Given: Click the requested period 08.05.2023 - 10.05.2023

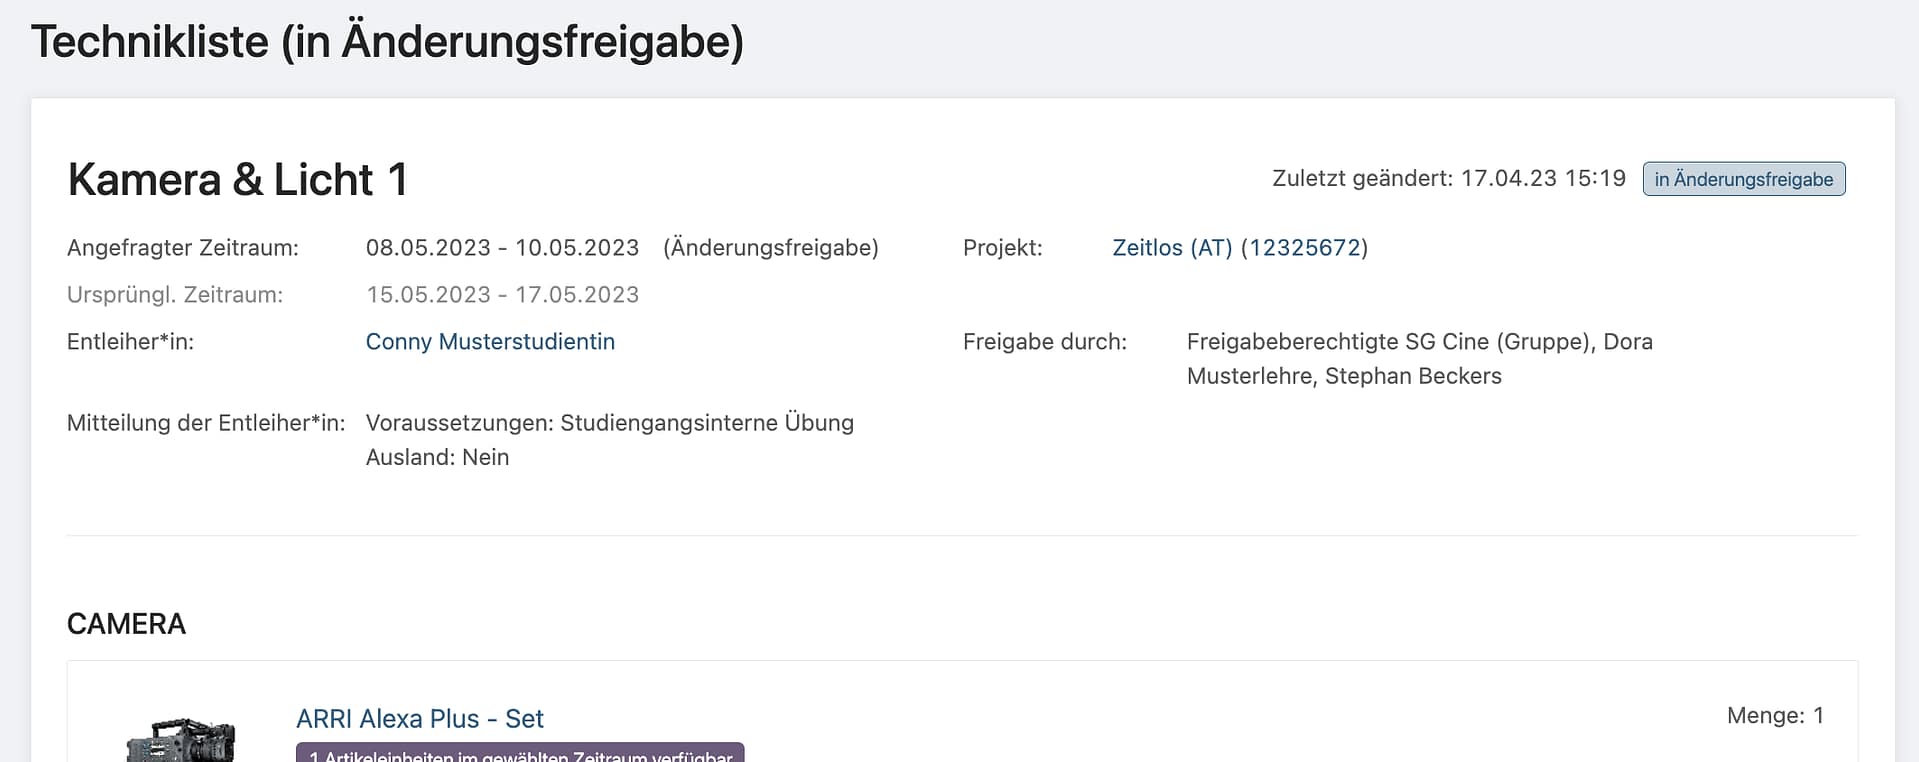Looking at the screenshot, I should pyautogui.click(x=502, y=248).
